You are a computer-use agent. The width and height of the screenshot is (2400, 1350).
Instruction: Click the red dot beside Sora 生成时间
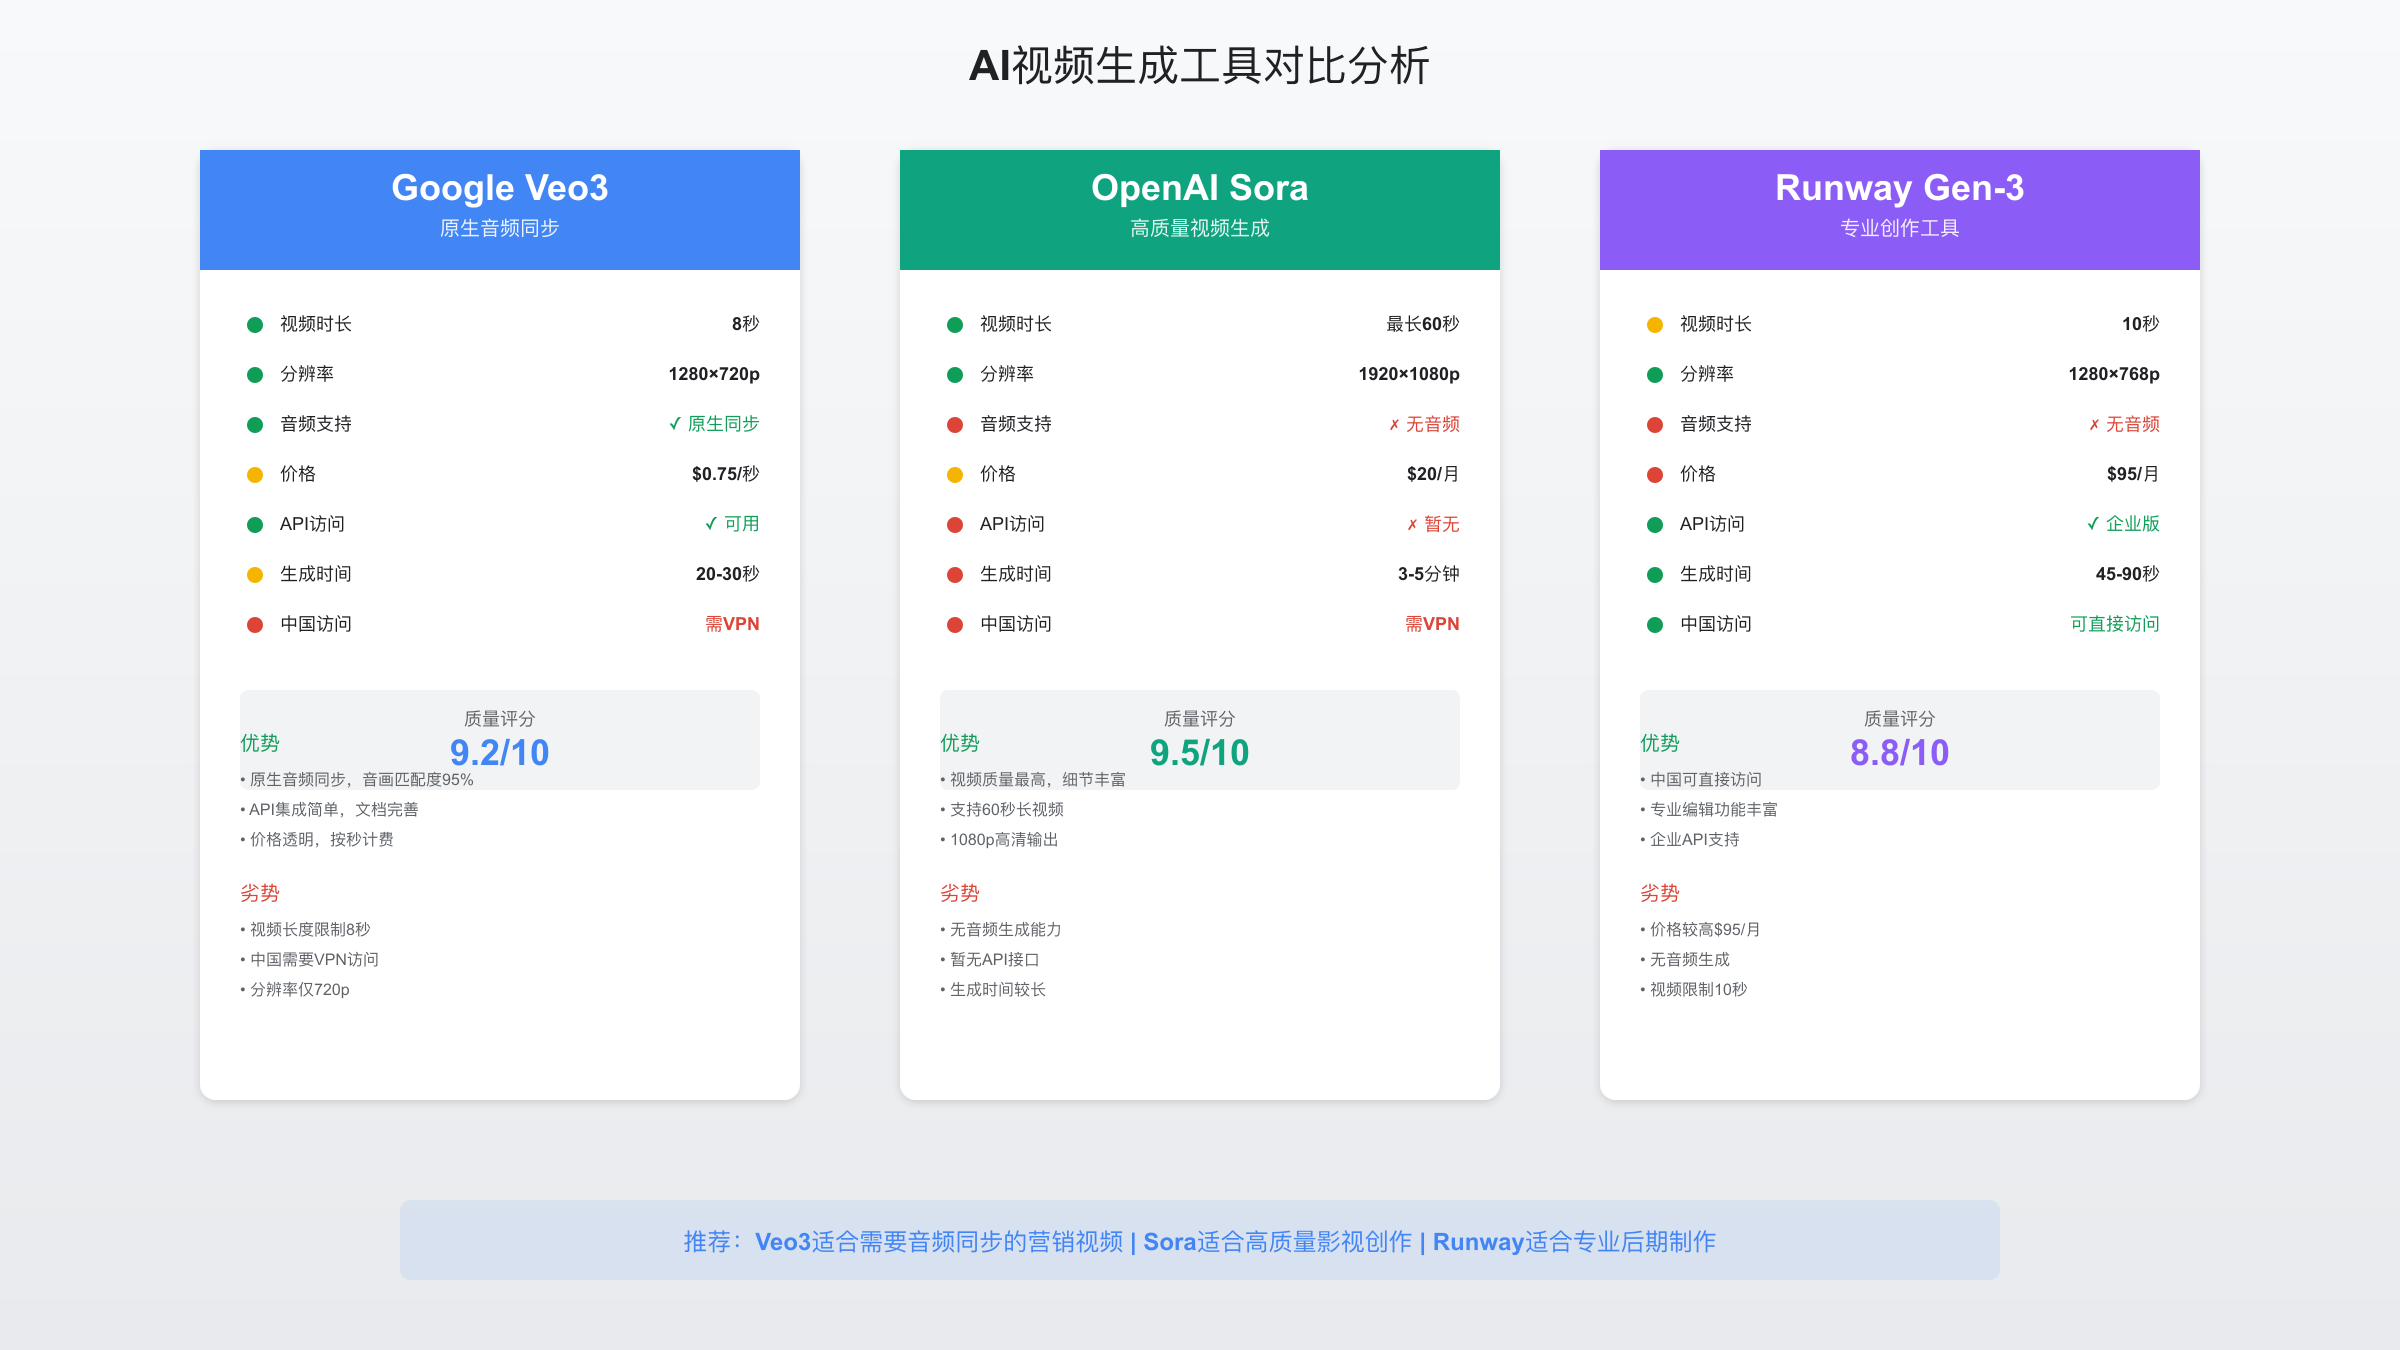[x=955, y=575]
